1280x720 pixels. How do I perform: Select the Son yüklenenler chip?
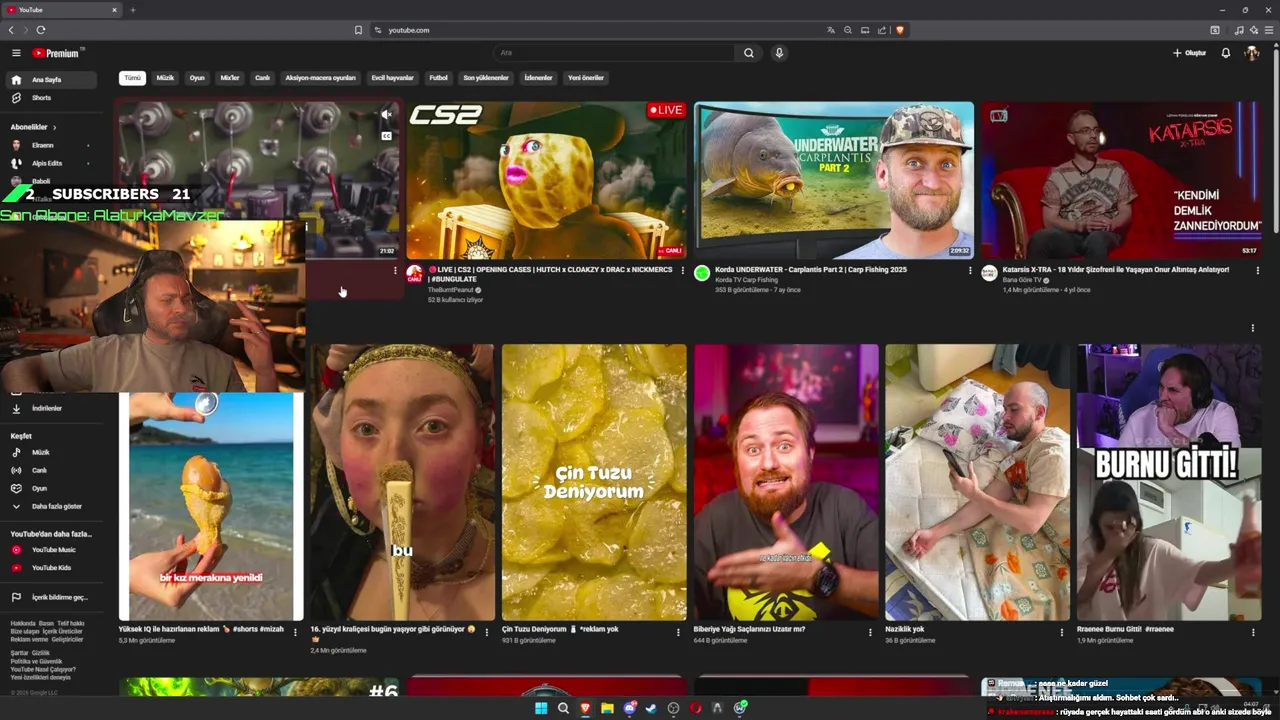[x=486, y=78]
